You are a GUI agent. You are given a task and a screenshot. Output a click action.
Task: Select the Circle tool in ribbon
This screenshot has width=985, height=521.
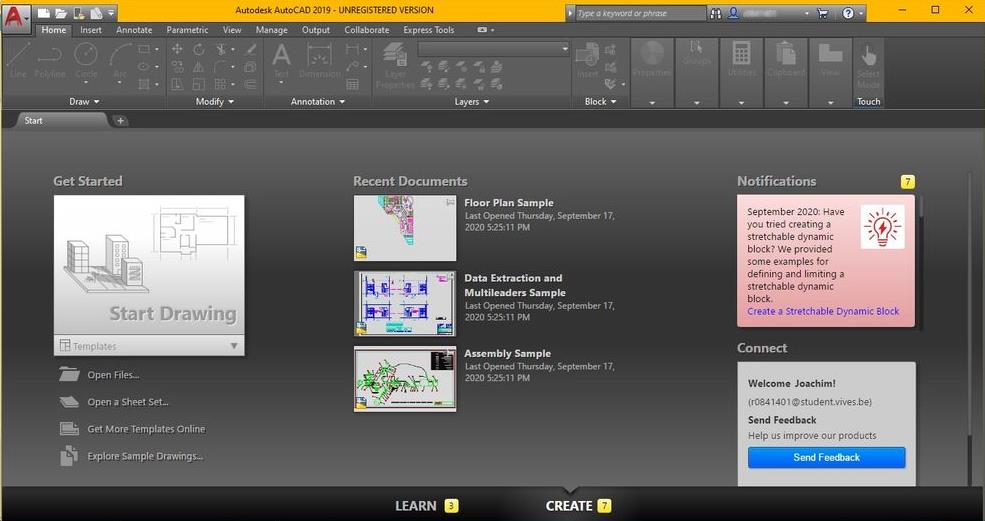click(x=86, y=58)
